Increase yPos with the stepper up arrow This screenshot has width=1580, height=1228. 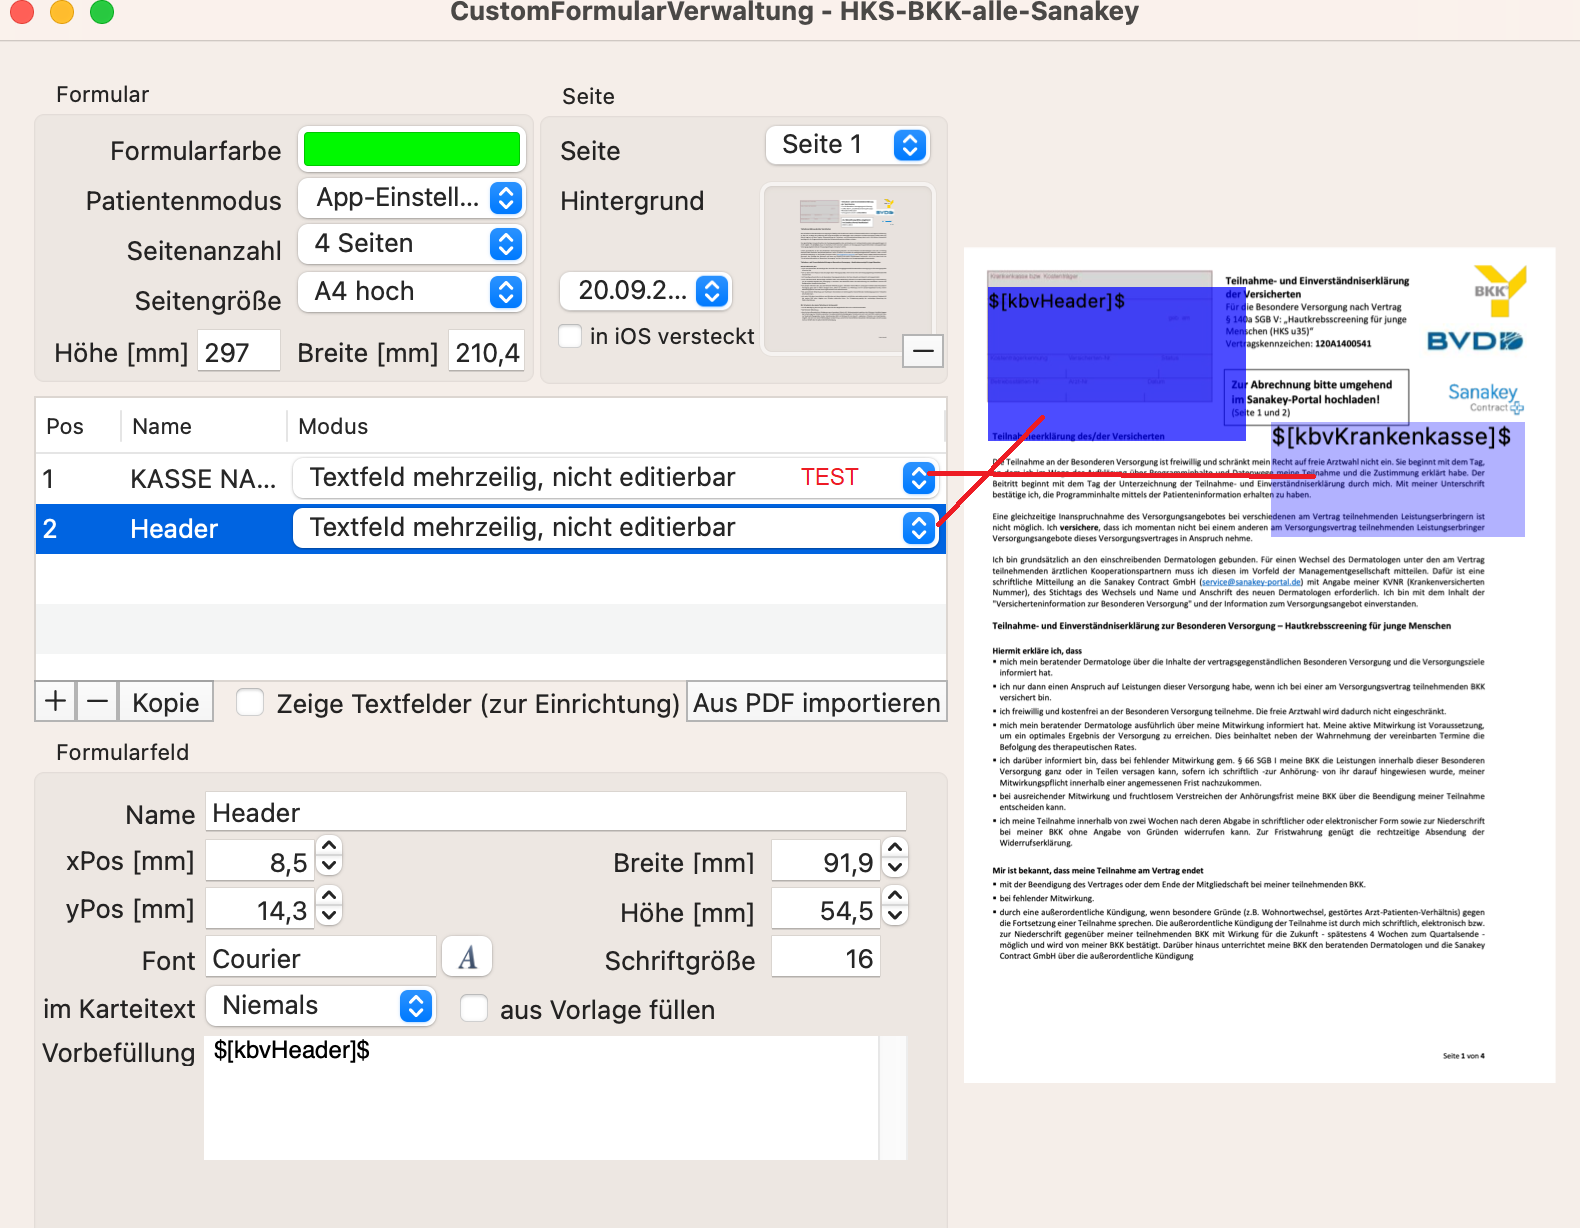[329, 896]
